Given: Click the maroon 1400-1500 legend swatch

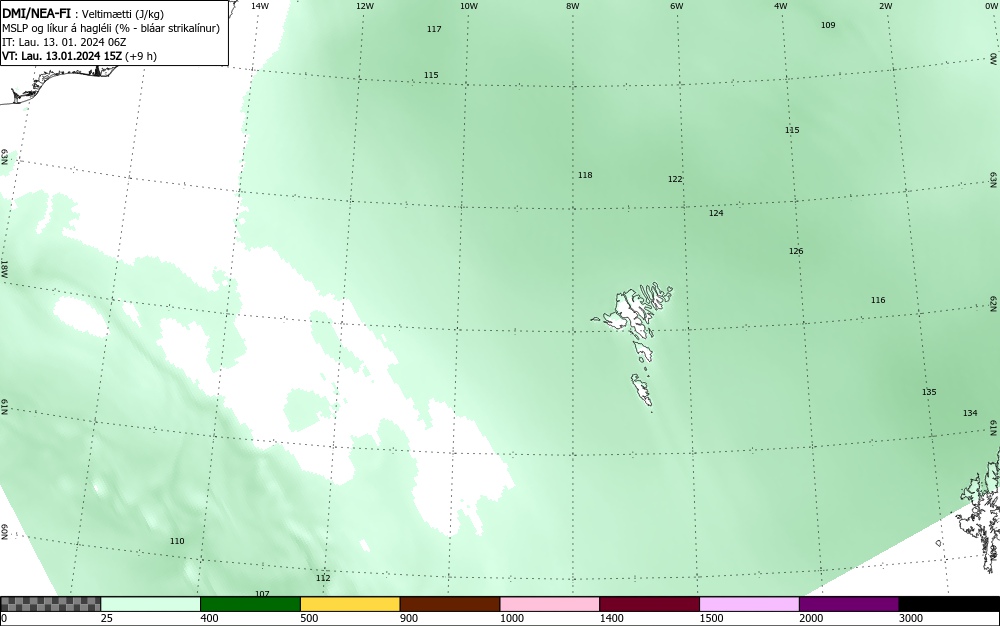Looking at the screenshot, I should coord(649,604).
